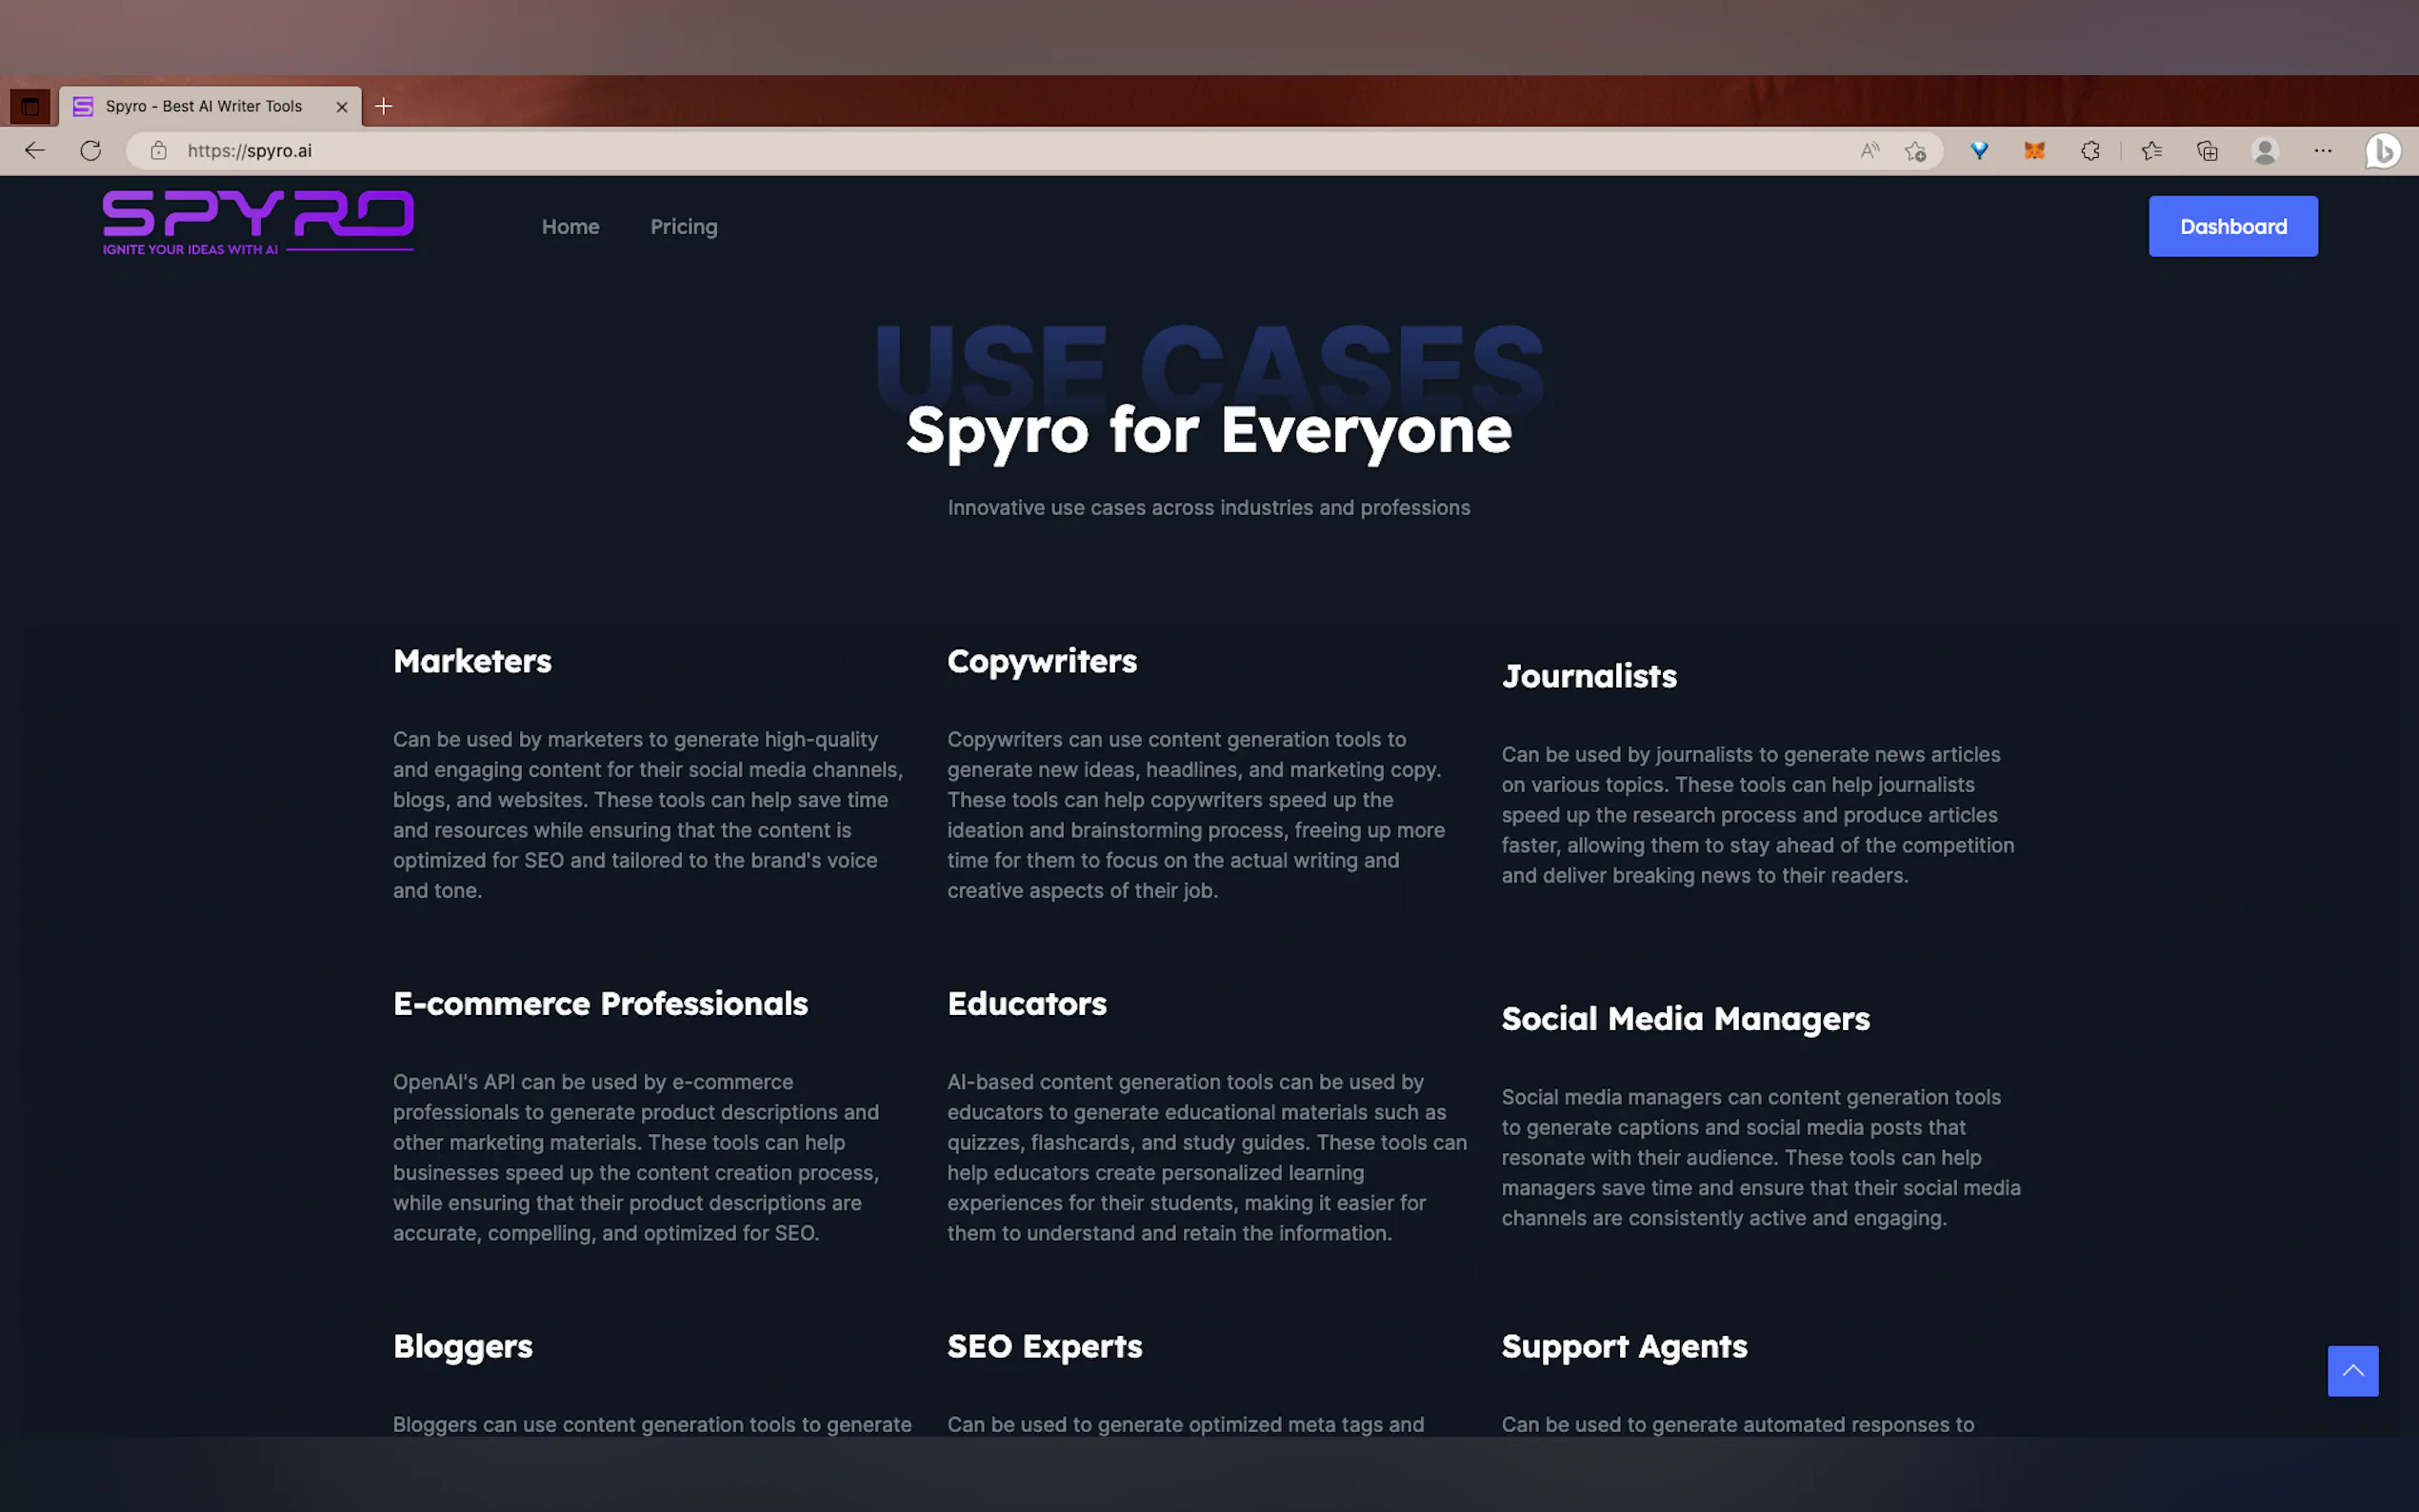Add this page to favorites
The height and width of the screenshot is (1512, 2419).
[1915, 151]
